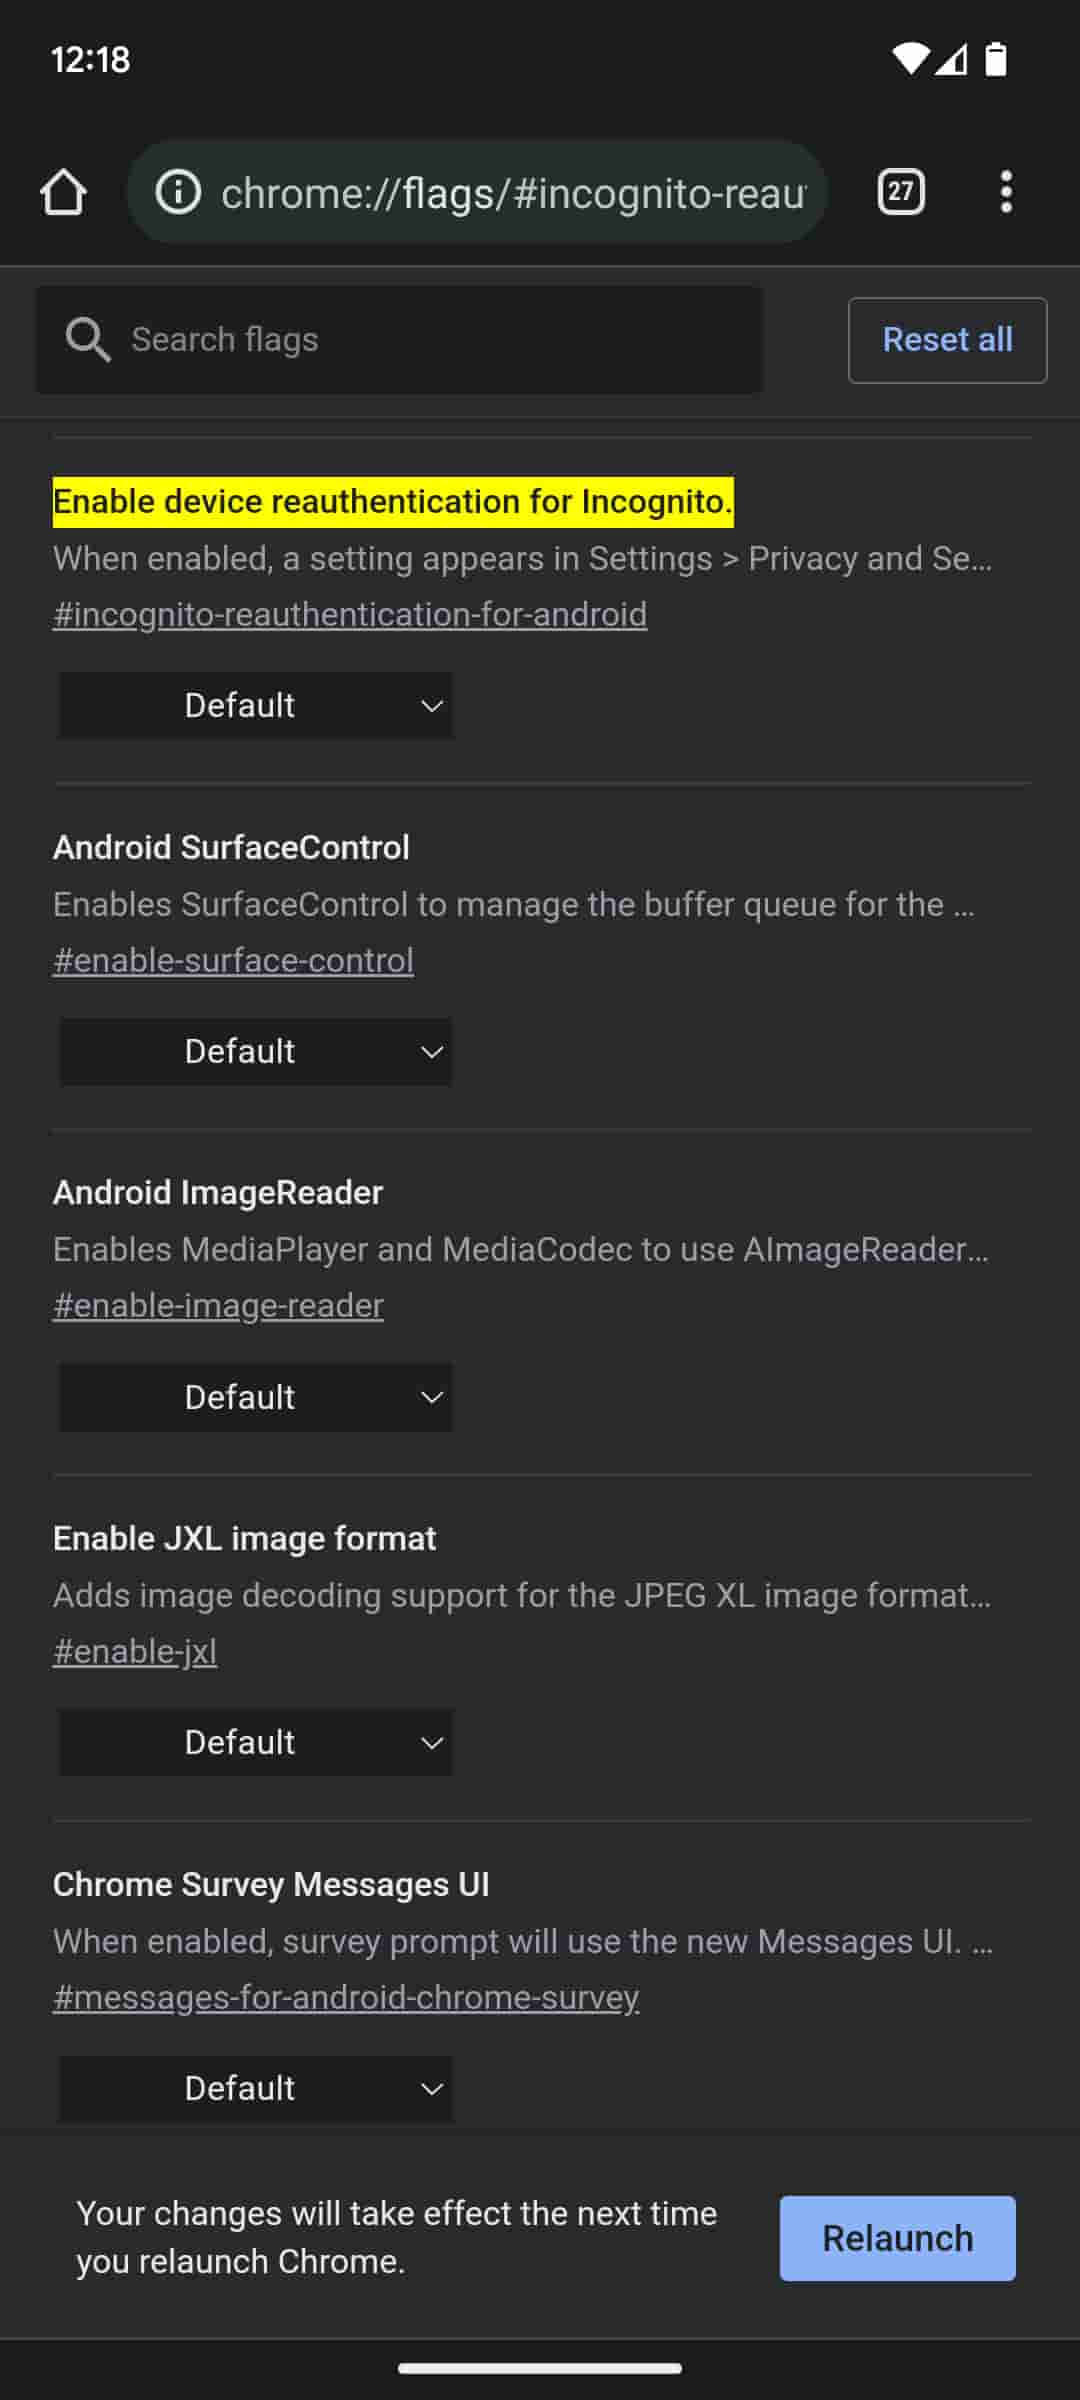
Task: Click the #enable-image-reader link
Action: coord(218,1306)
